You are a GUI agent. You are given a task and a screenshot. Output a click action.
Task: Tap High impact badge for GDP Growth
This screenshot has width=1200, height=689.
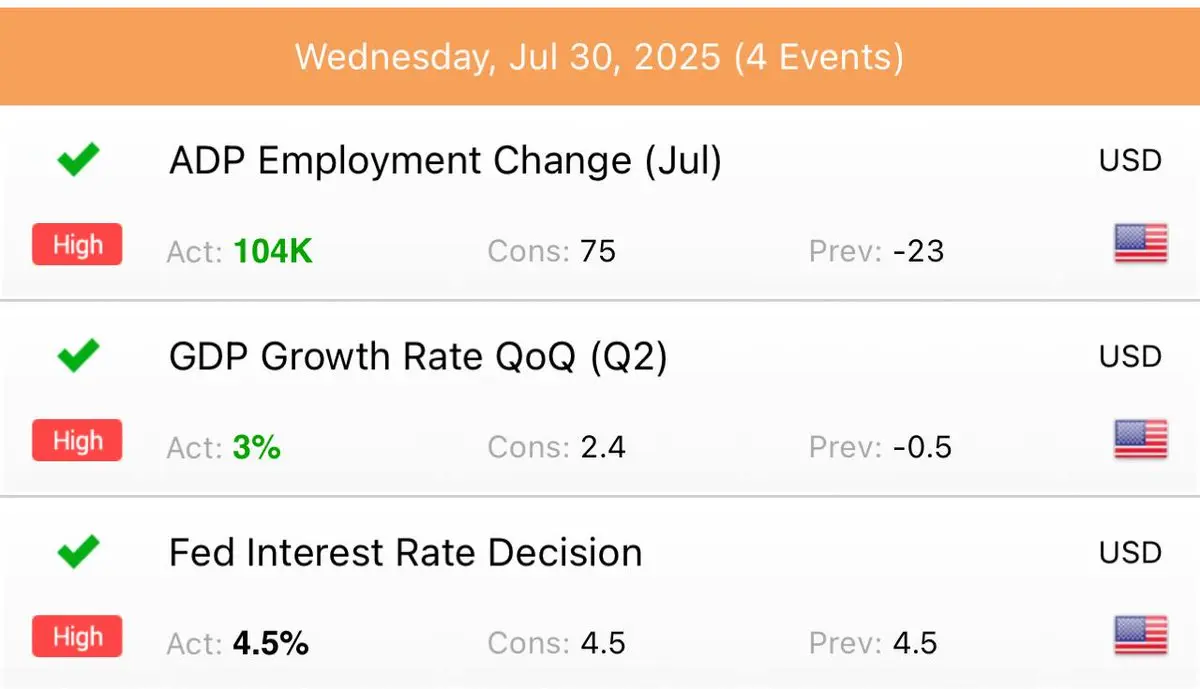coord(77,441)
